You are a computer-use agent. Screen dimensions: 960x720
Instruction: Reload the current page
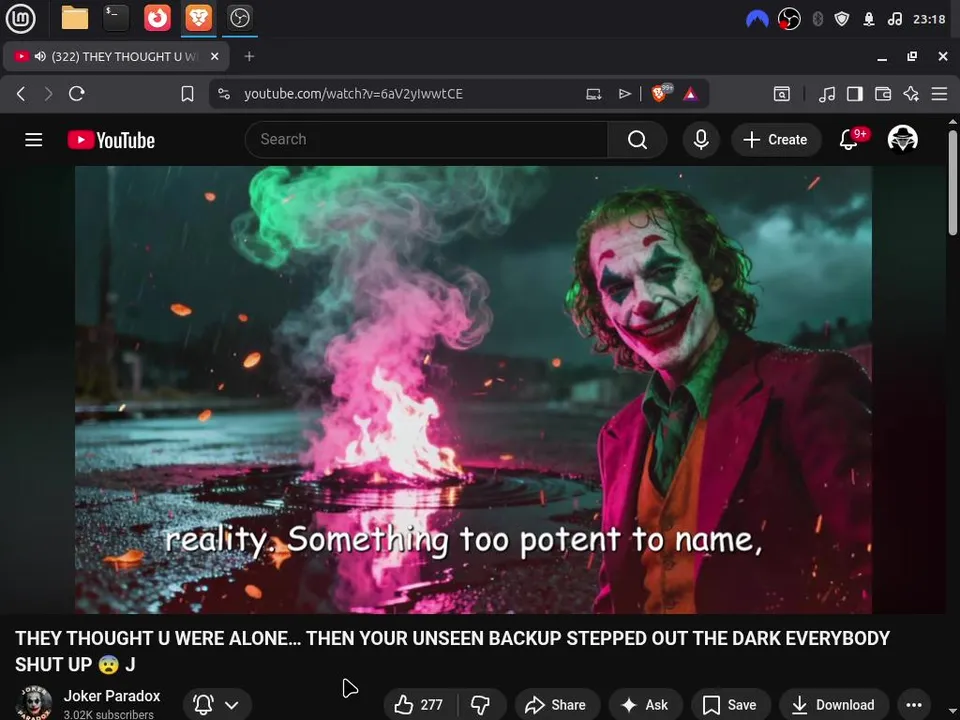pos(77,94)
